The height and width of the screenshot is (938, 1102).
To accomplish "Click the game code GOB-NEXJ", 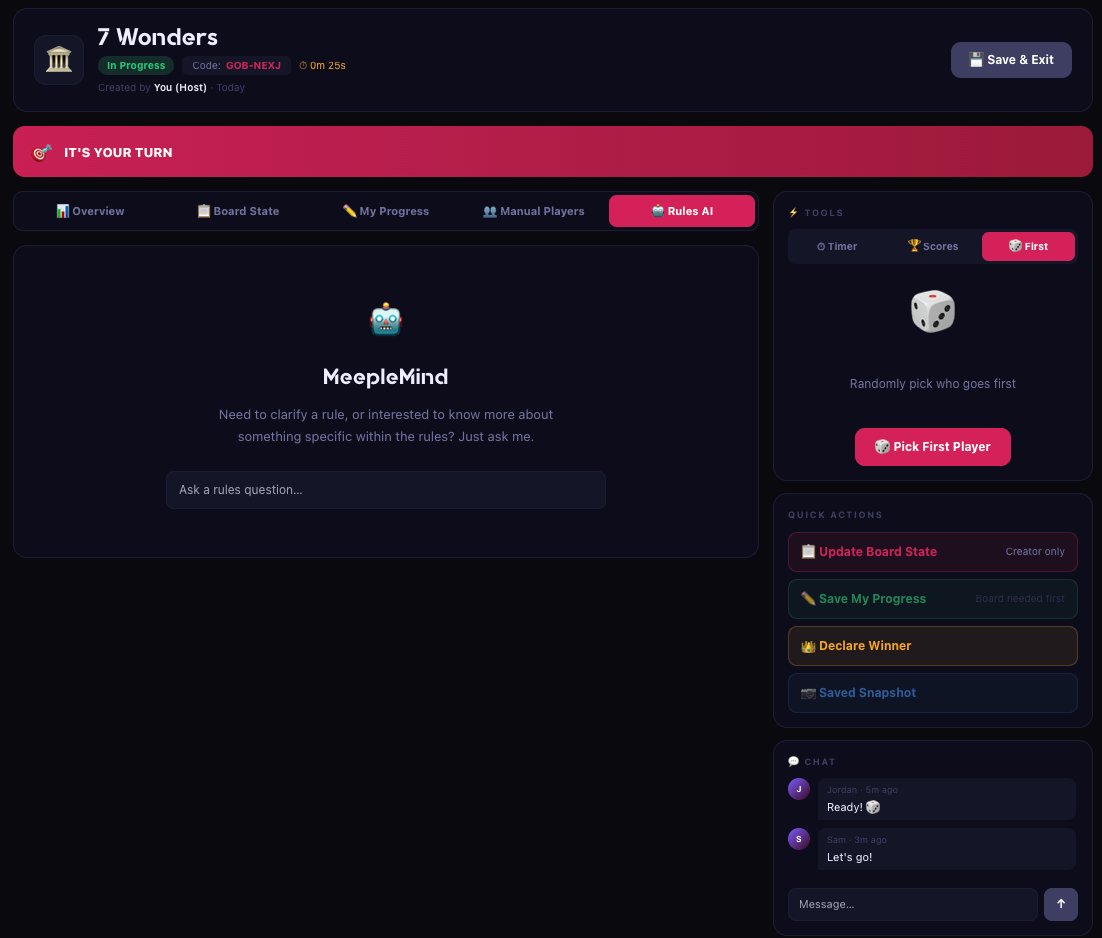I will [253, 65].
